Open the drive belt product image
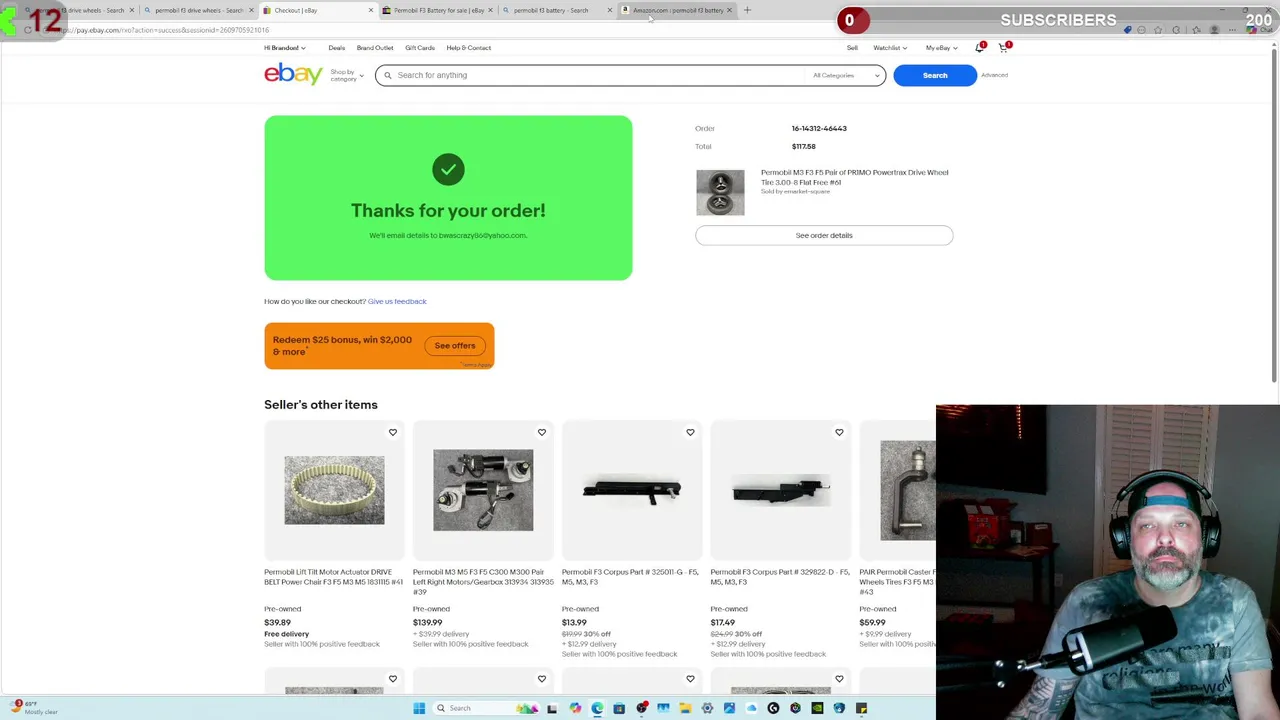The width and height of the screenshot is (1280, 720). pos(334,490)
